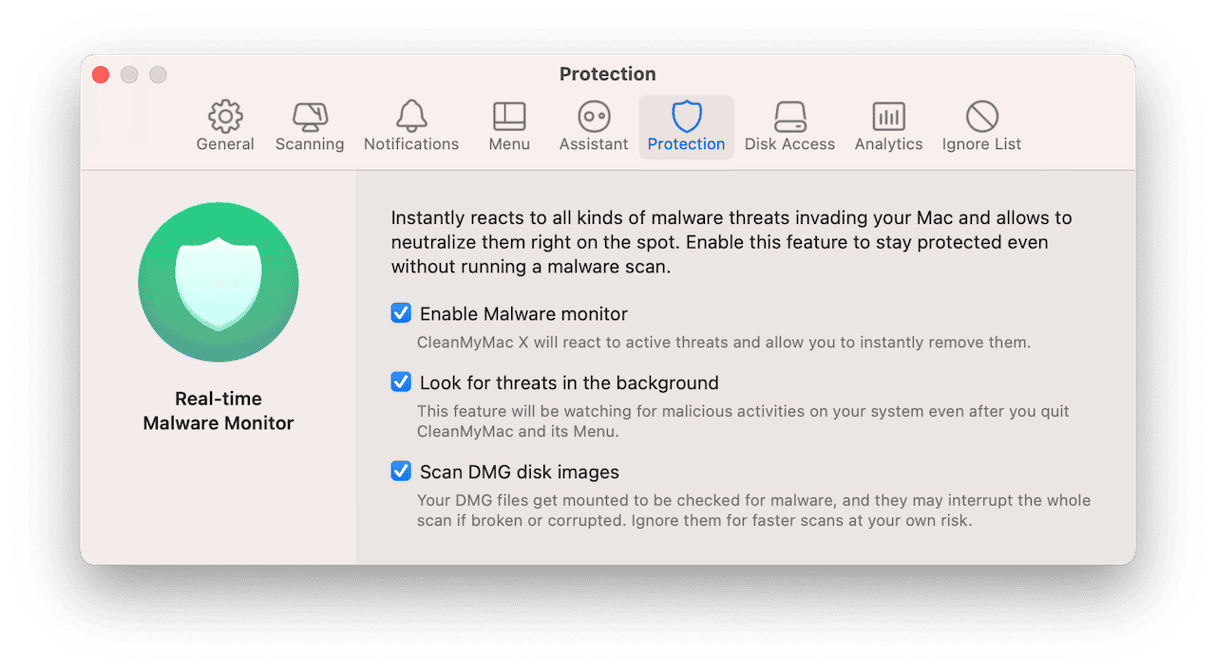This screenshot has height=671, width=1216.
Task: Uncheck the Enable Malware monitor checkbox
Action: 401,314
